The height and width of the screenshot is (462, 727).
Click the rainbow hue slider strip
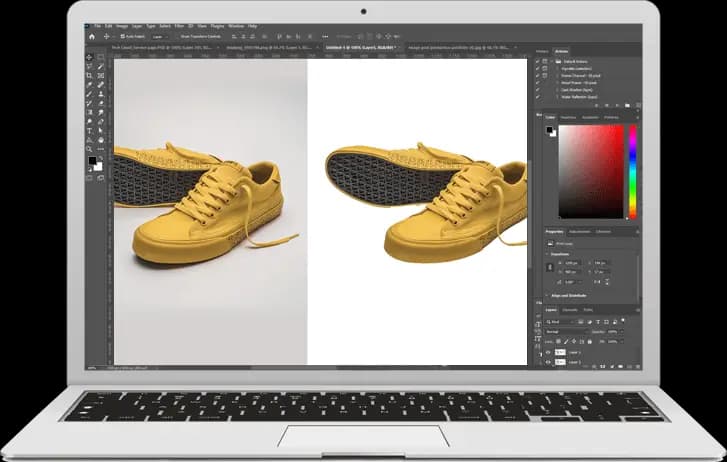[x=632, y=172]
